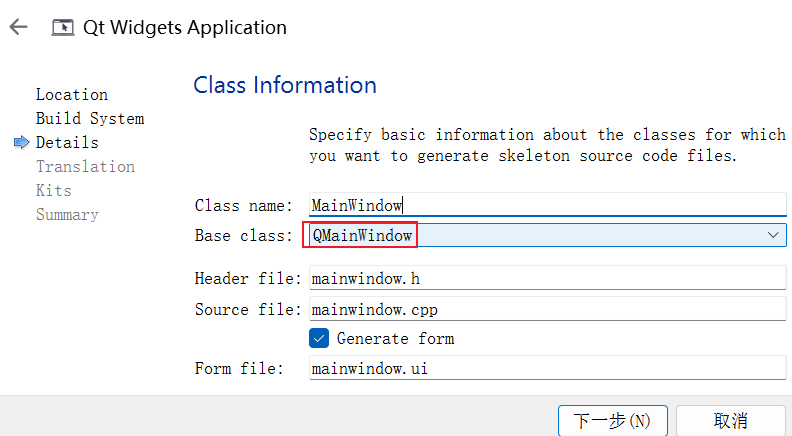Select the QMainWindow base class combo box
Viewport: 792px width, 436px height.
(548, 235)
